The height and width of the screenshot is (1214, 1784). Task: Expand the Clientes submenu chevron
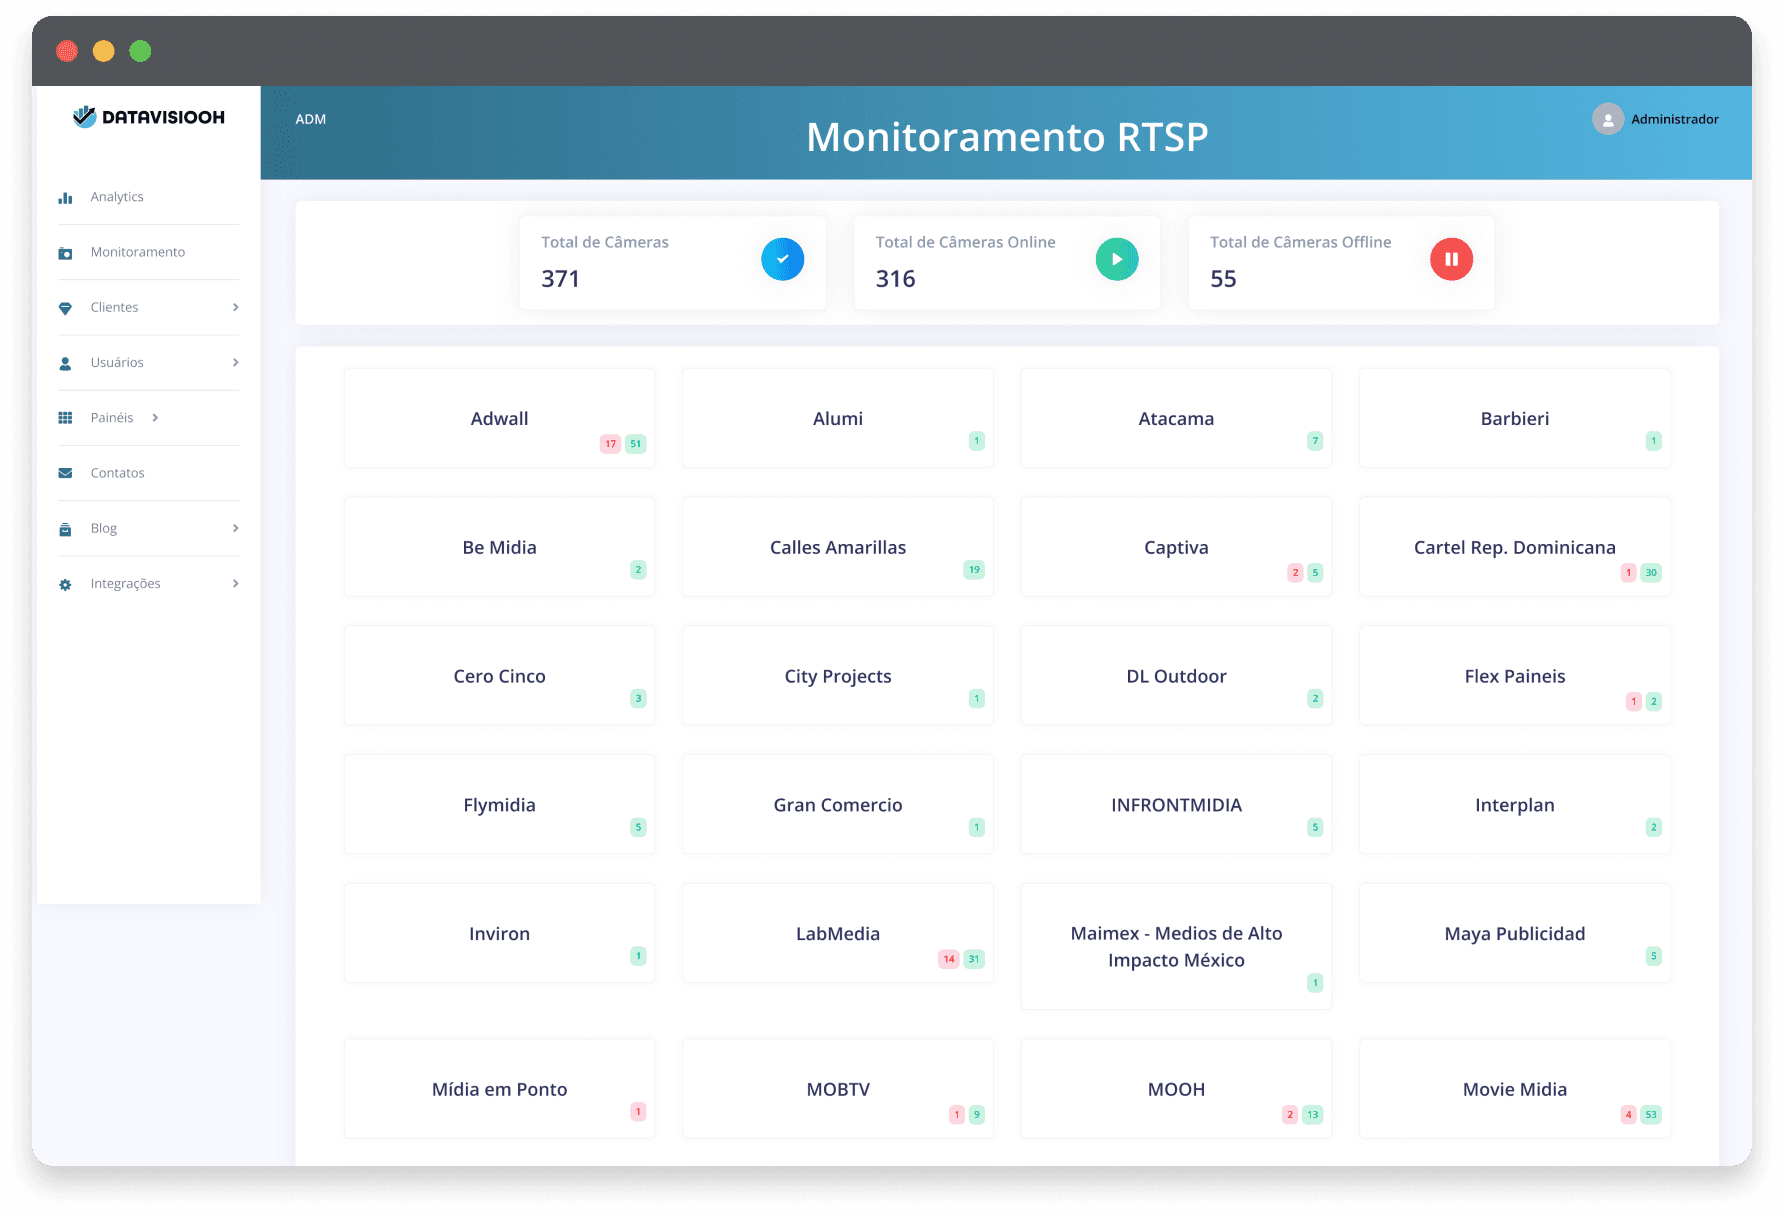(x=235, y=307)
